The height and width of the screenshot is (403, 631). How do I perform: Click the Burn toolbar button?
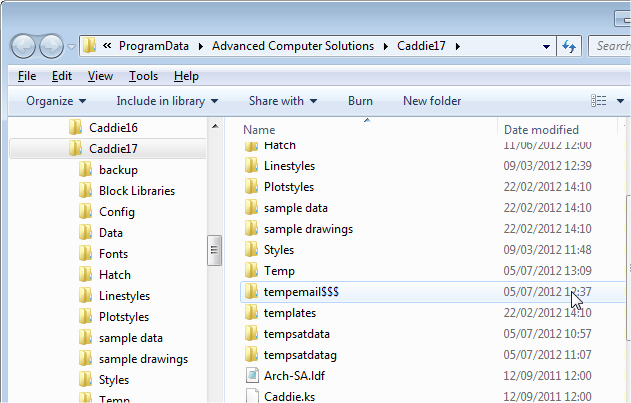point(360,101)
